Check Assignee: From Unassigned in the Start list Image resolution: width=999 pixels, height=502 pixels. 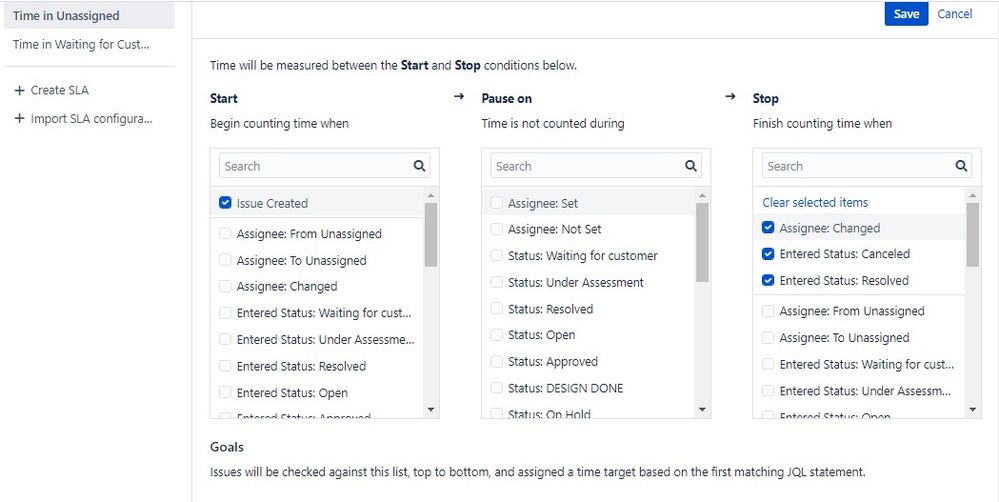tap(225, 234)
